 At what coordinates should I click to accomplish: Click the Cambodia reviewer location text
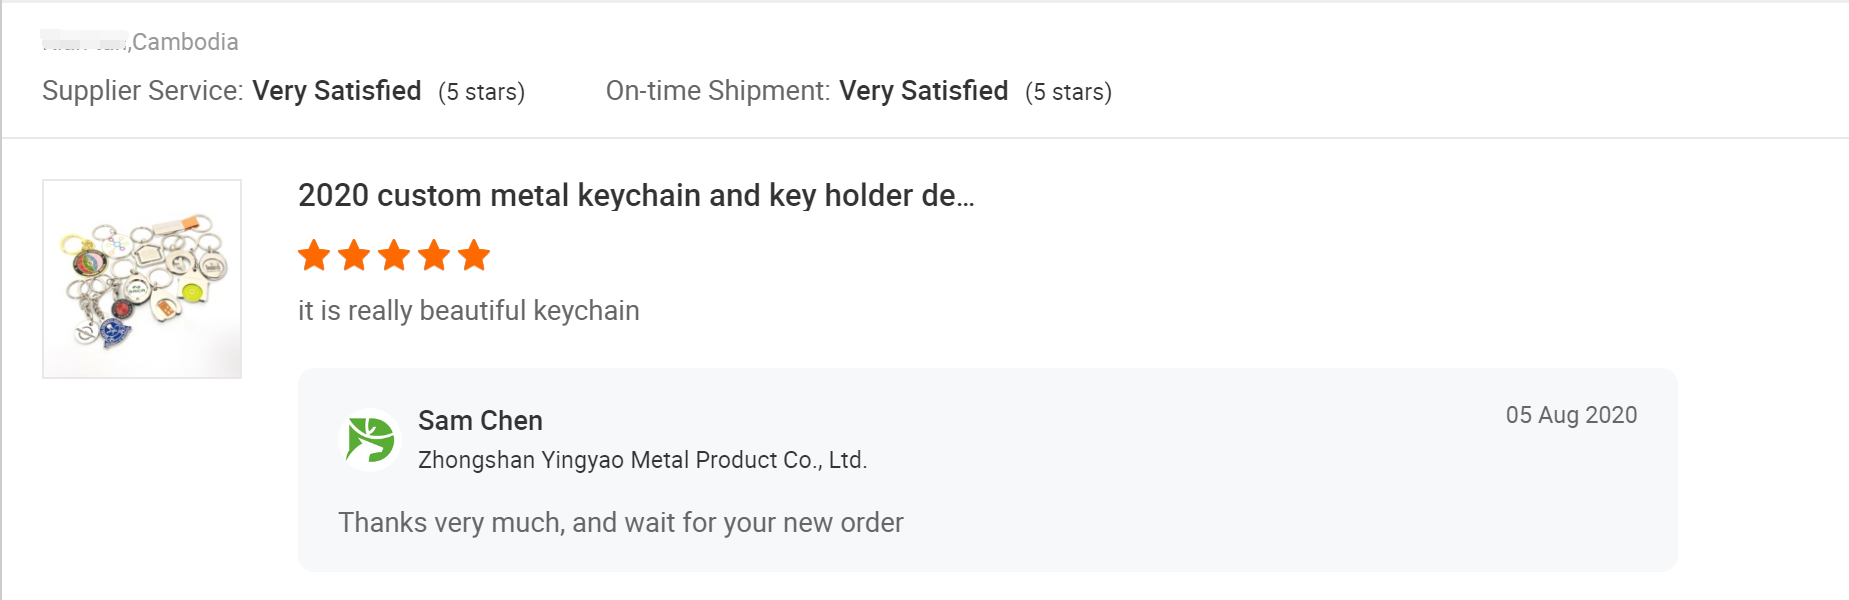click(185, 42)
